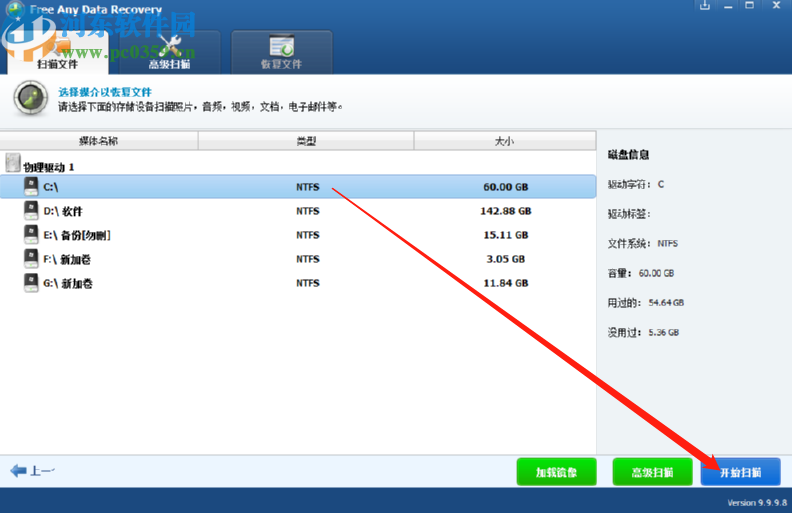Image resolution: width=792 pixels, height=513 pixels.
Task: Select the F:\ 新加卷 drive
Action: (298, 260)
